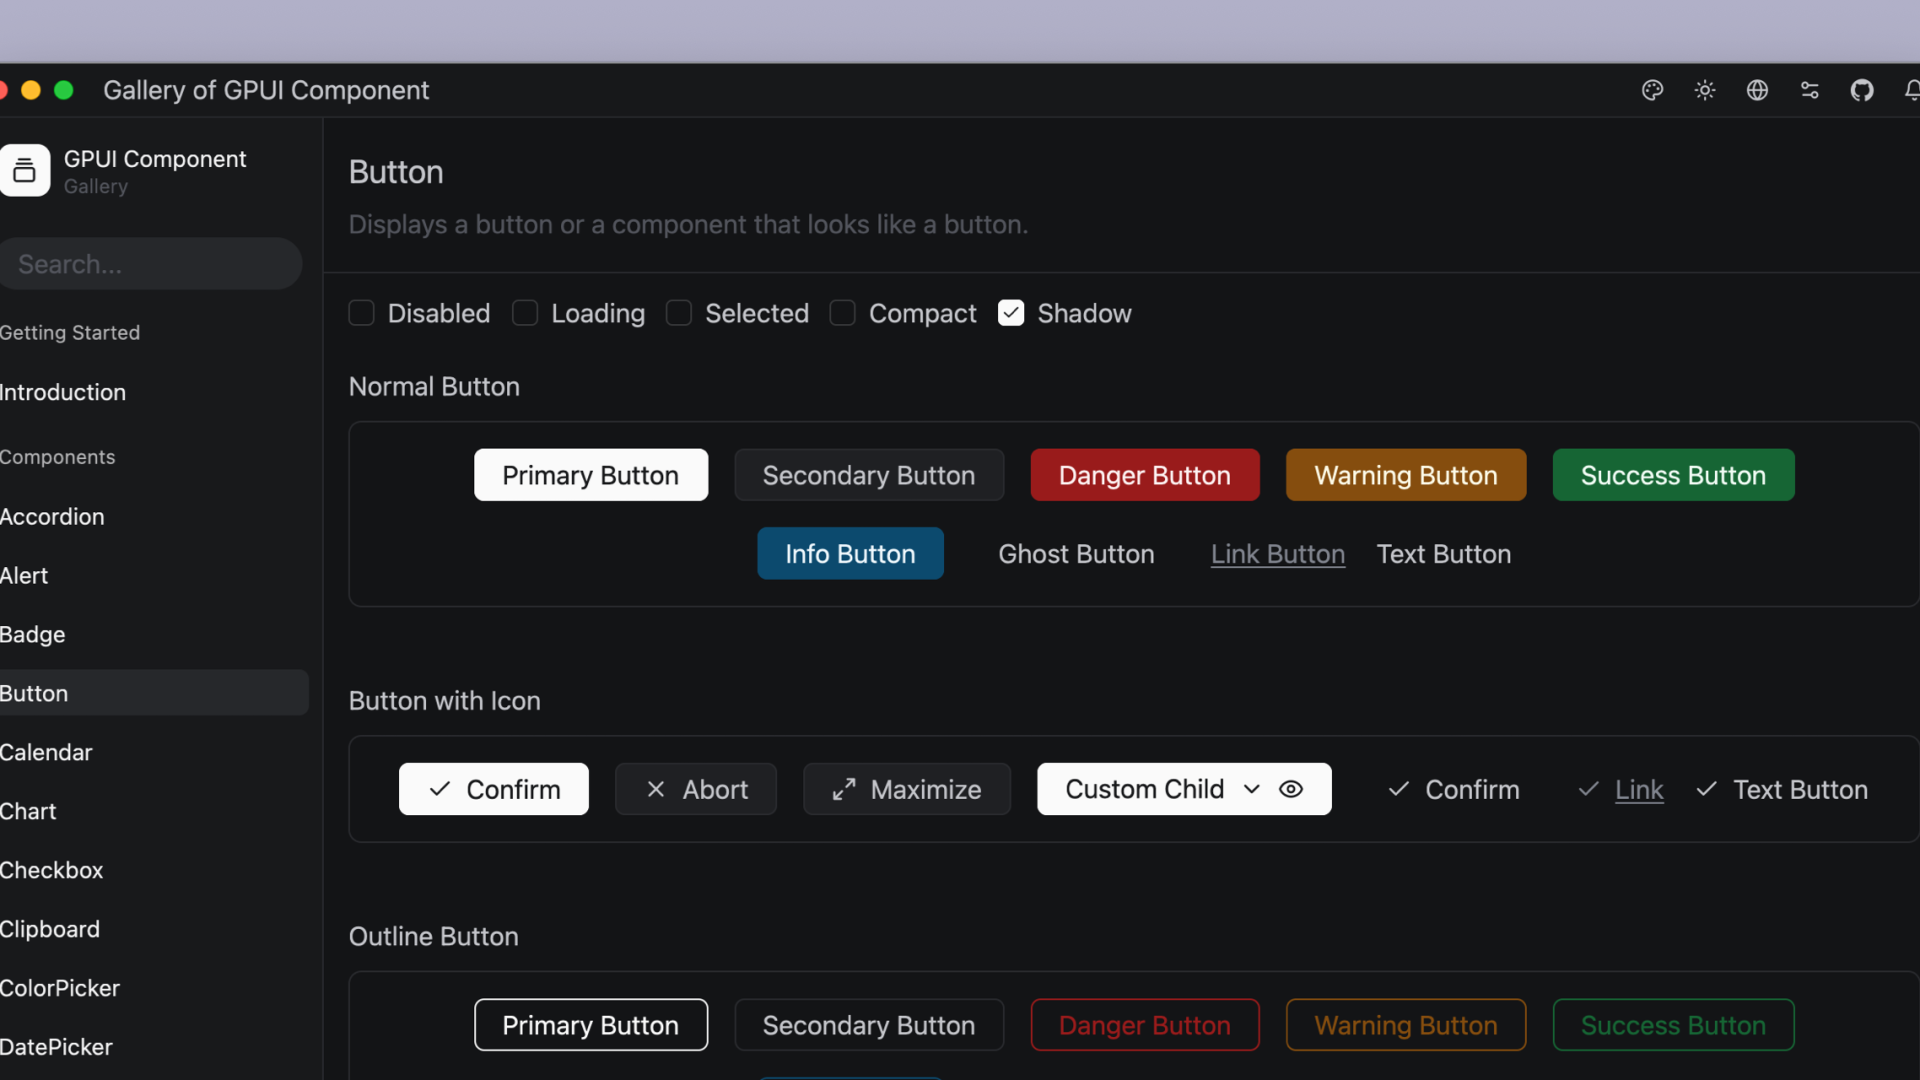Uncheck the Shadow checkbox

coord(1011,313)
